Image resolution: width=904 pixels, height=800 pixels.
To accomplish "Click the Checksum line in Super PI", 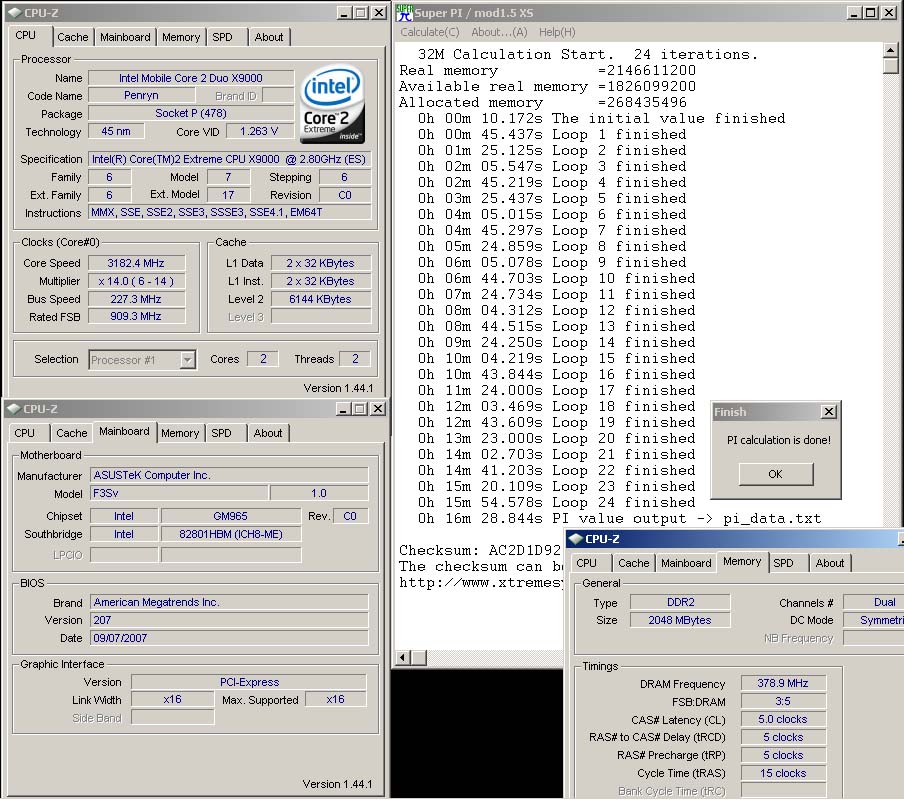I will pyautogui.click(x=480, y=550).
